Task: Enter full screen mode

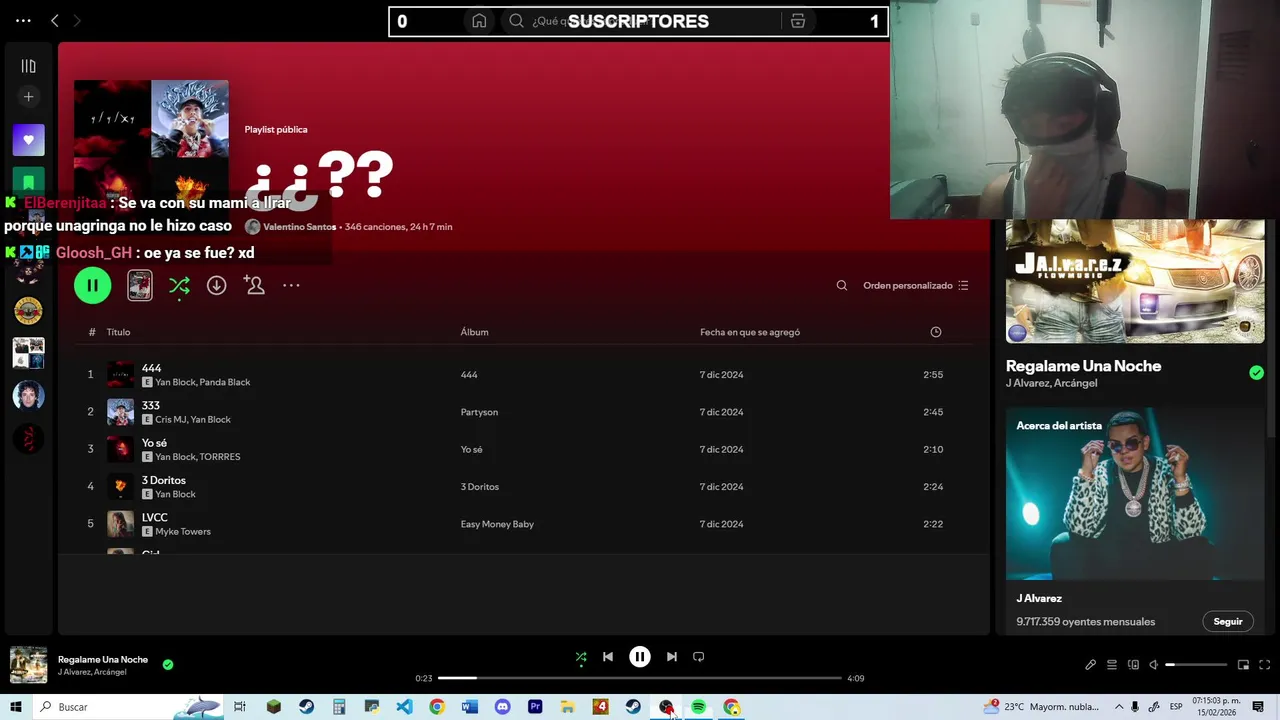Action: pos(1265,665)
